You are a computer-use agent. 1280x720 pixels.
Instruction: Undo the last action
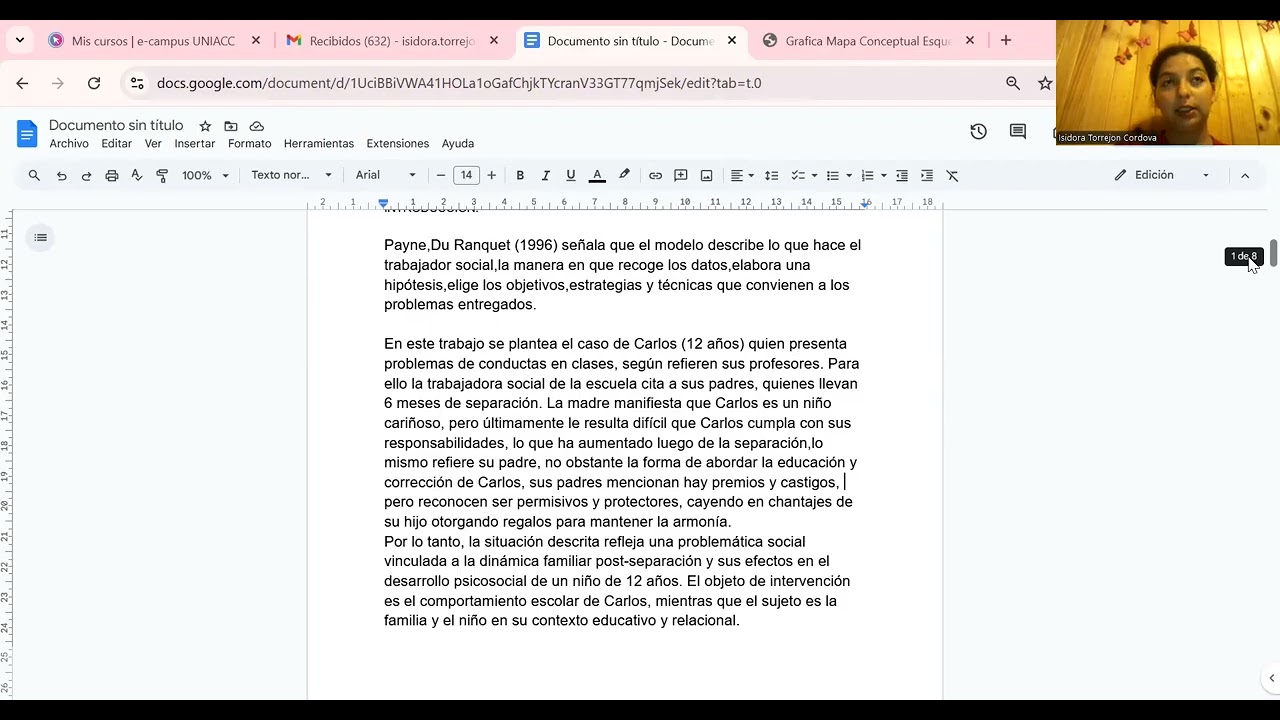pyautogui.click(x=61, y=175)
